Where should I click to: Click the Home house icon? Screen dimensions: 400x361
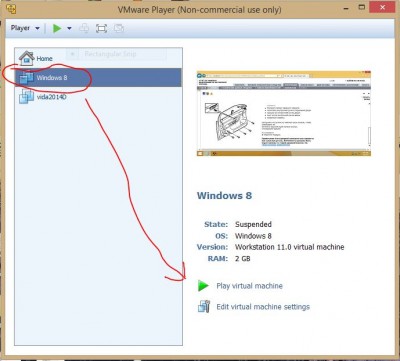pos(26,58)
